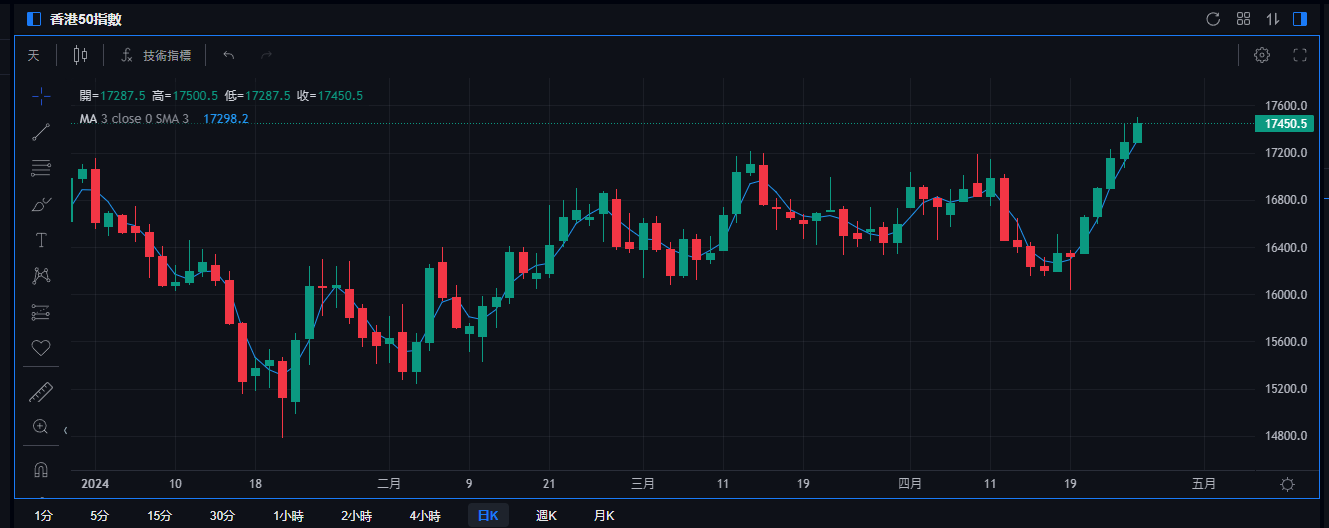Screen dimensions: 1329x528
Task: Select the crosshair cursor tool
Action: point(41,96)
